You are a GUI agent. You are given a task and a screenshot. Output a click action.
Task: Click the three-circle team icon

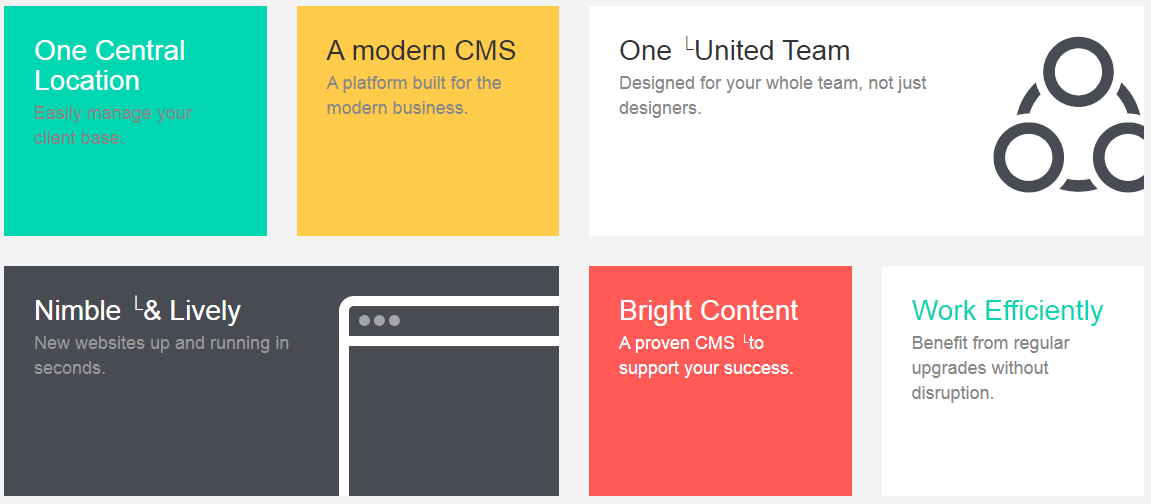(x=1069, y=114)
